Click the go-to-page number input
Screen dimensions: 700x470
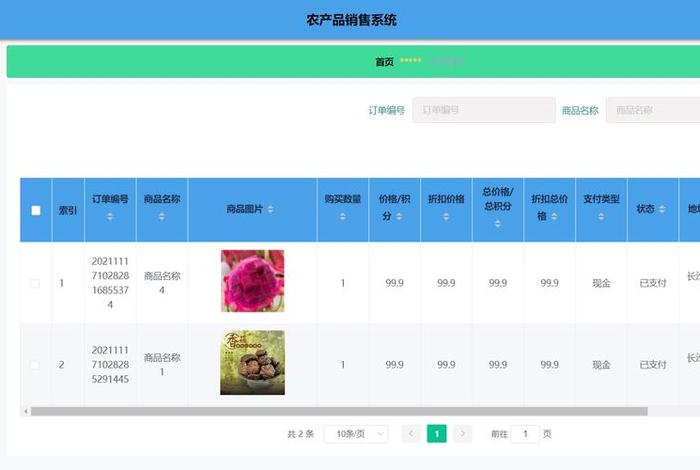(x=525, y=434)
